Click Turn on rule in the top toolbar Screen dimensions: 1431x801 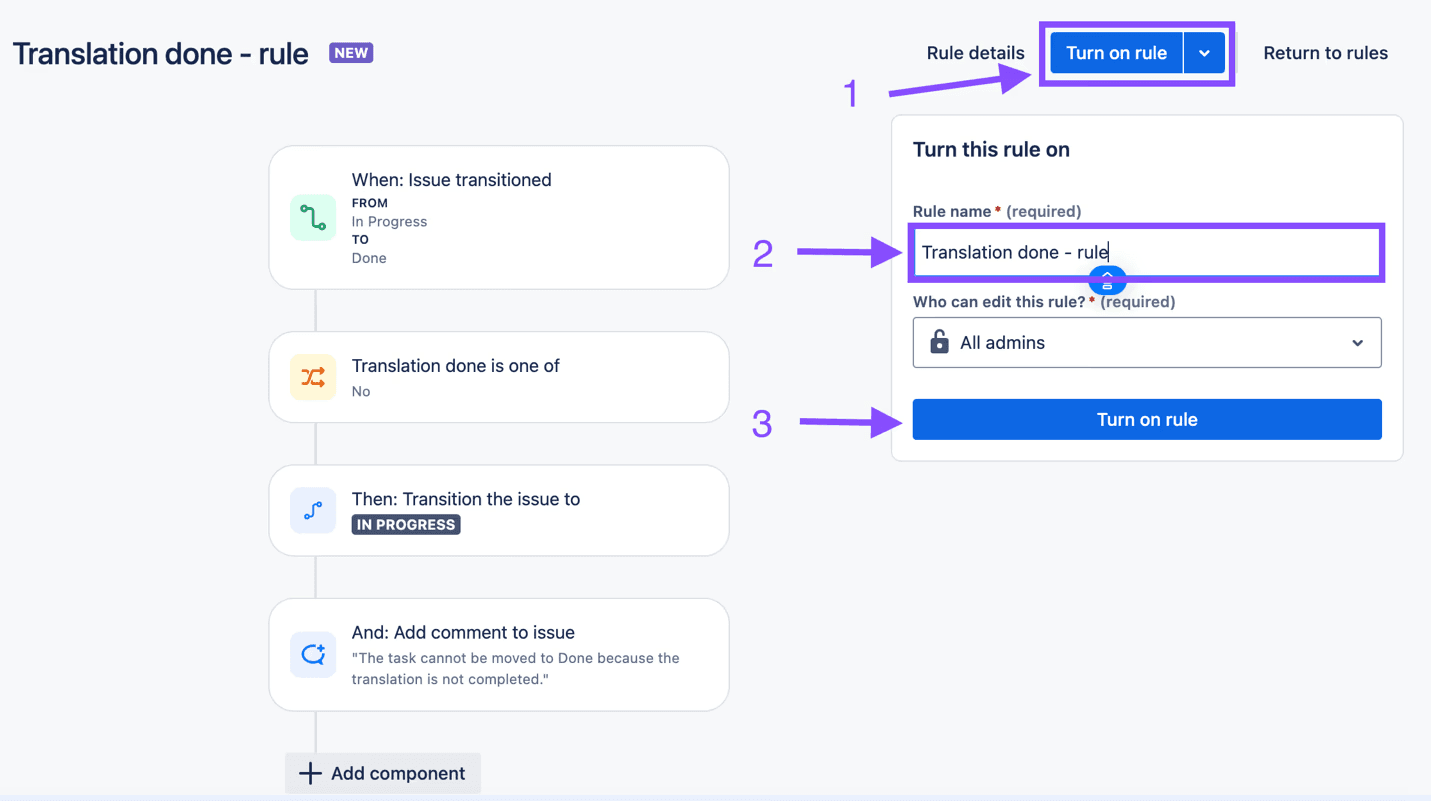(x=1116, y=52)
